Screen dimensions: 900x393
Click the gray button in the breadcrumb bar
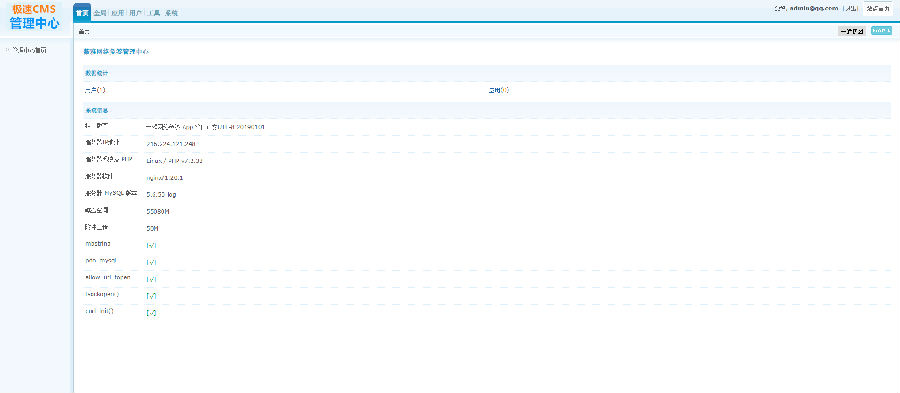(852, 31)
